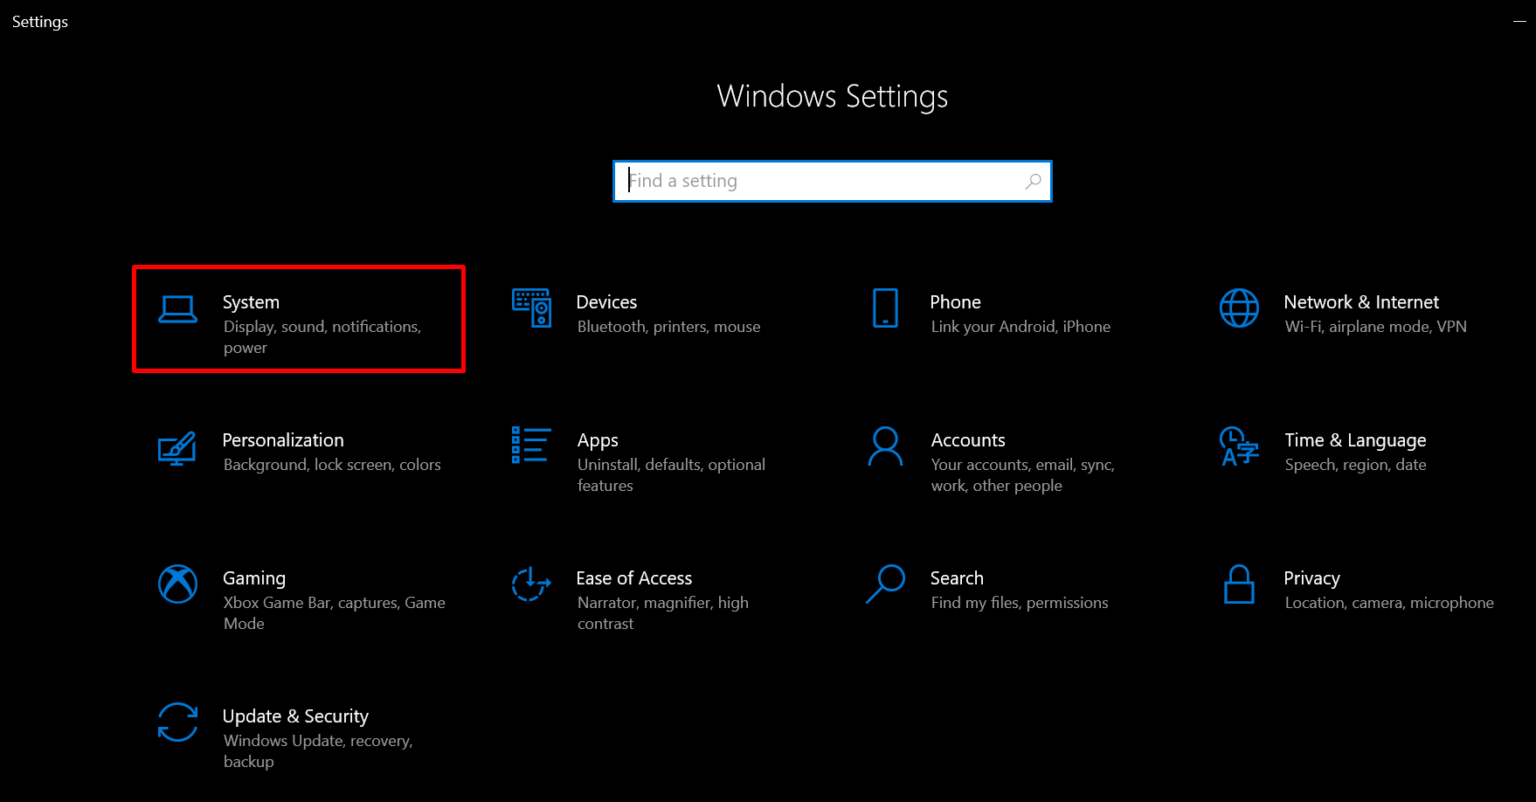Minimize the Settings window

pyautogui.click(x=1520, y=21)
